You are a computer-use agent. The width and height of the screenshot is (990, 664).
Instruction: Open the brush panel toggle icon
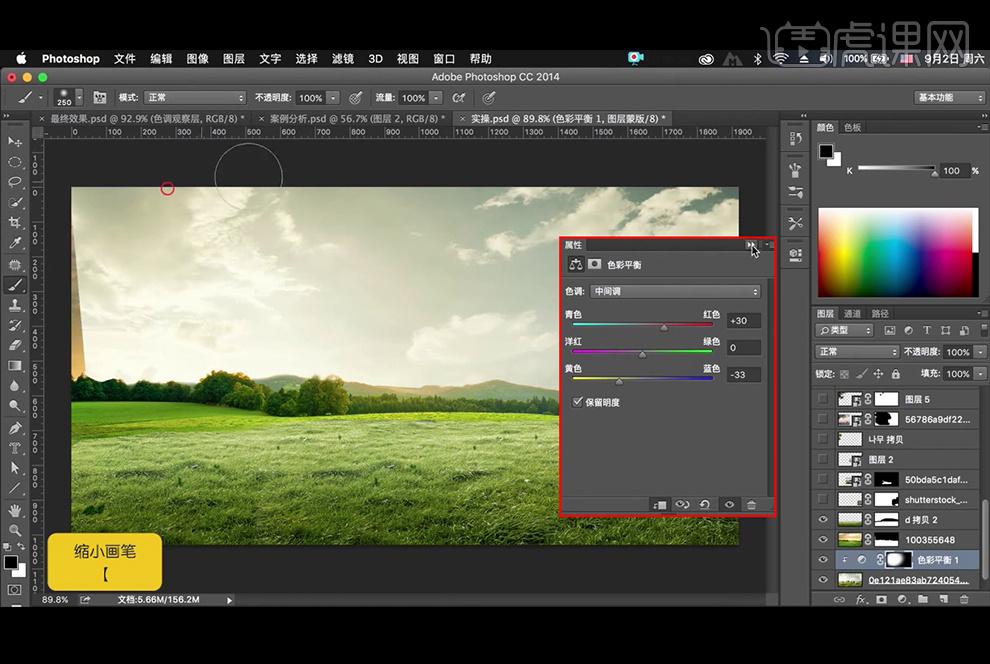100,98
